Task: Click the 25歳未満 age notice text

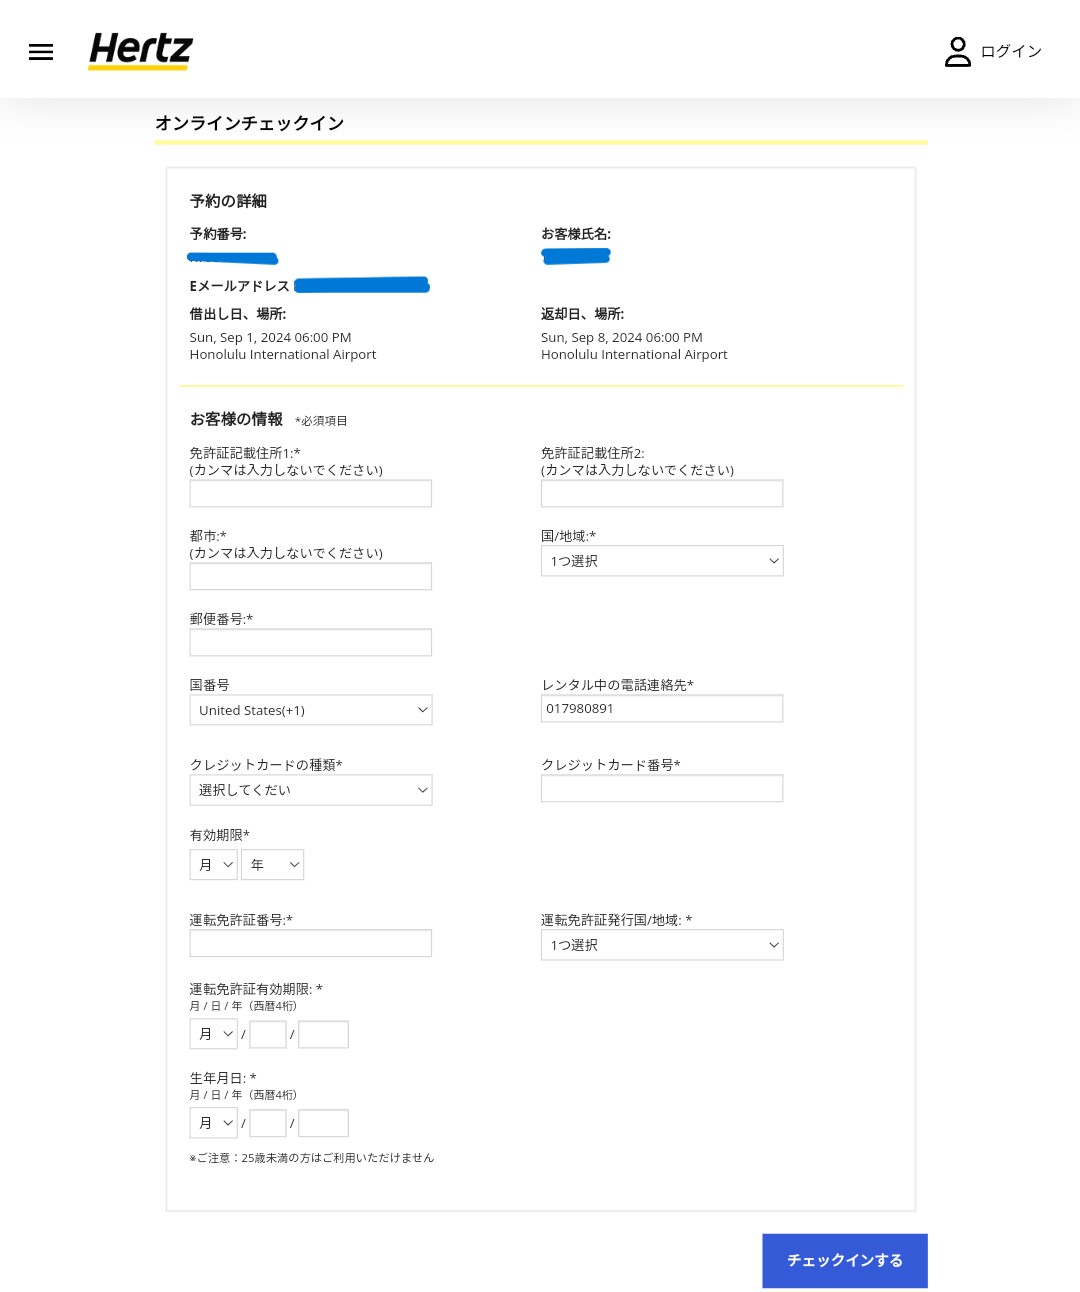Action: click(x=312, y=1158)
